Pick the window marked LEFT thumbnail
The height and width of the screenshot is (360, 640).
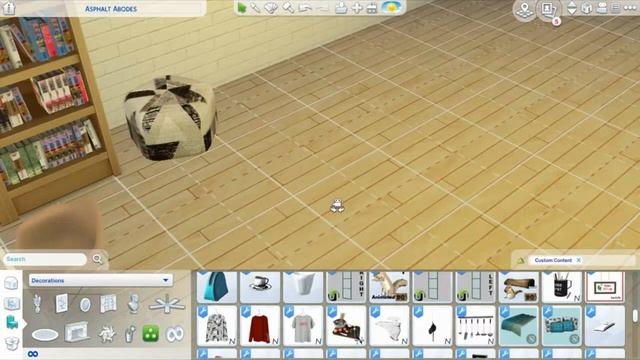(x=476, y=287)
